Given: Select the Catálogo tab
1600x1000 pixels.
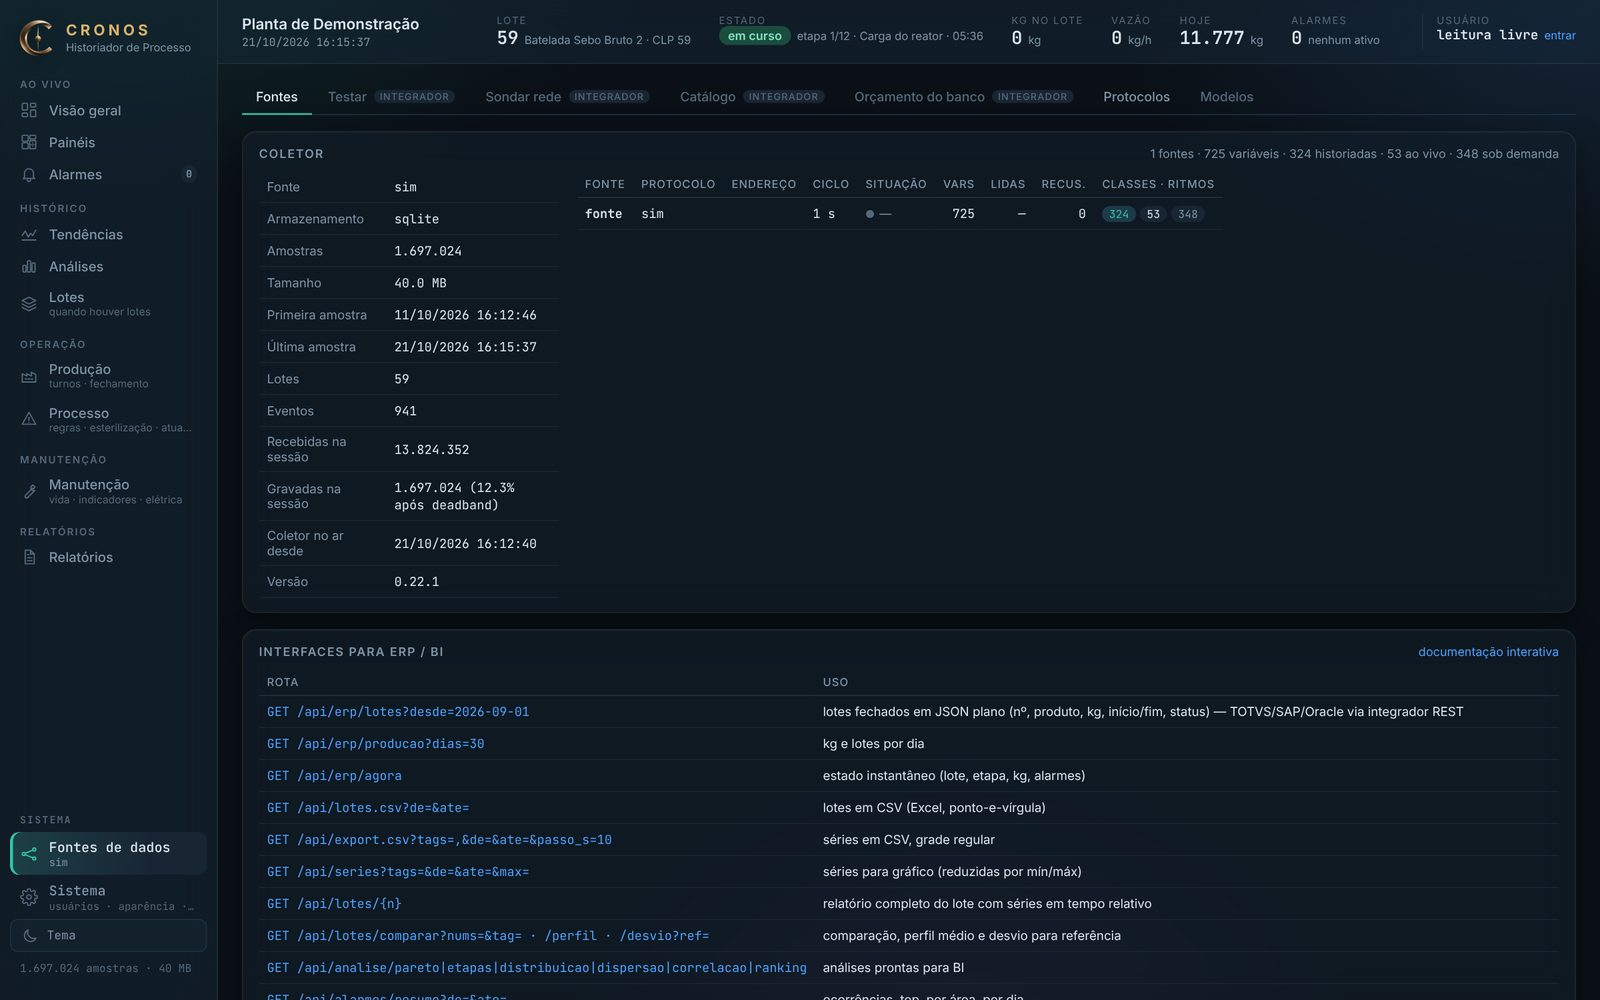Looking at the screenshot, I should click(x=751, y=97).
